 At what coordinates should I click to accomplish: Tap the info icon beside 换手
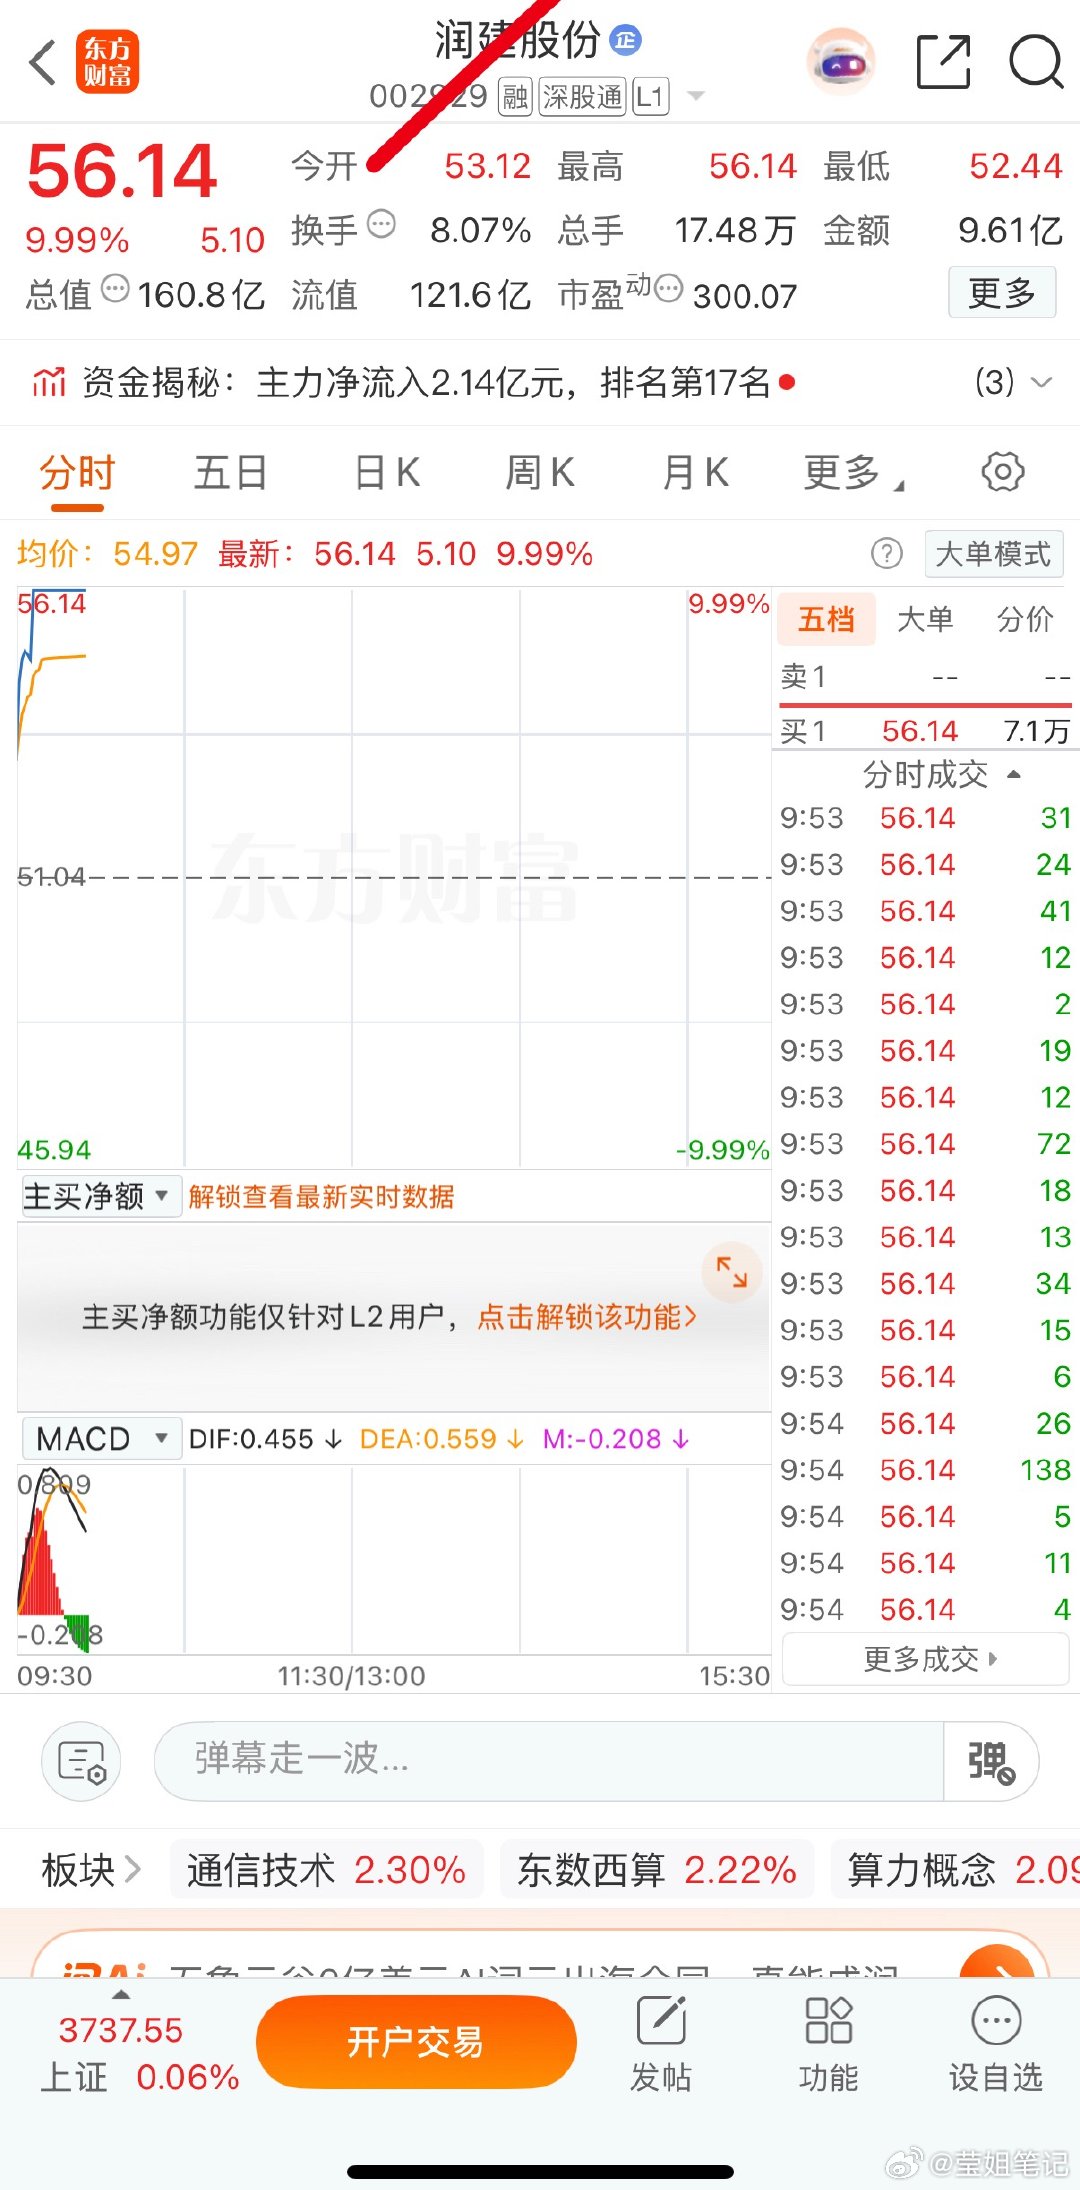[x=381, y=224]
